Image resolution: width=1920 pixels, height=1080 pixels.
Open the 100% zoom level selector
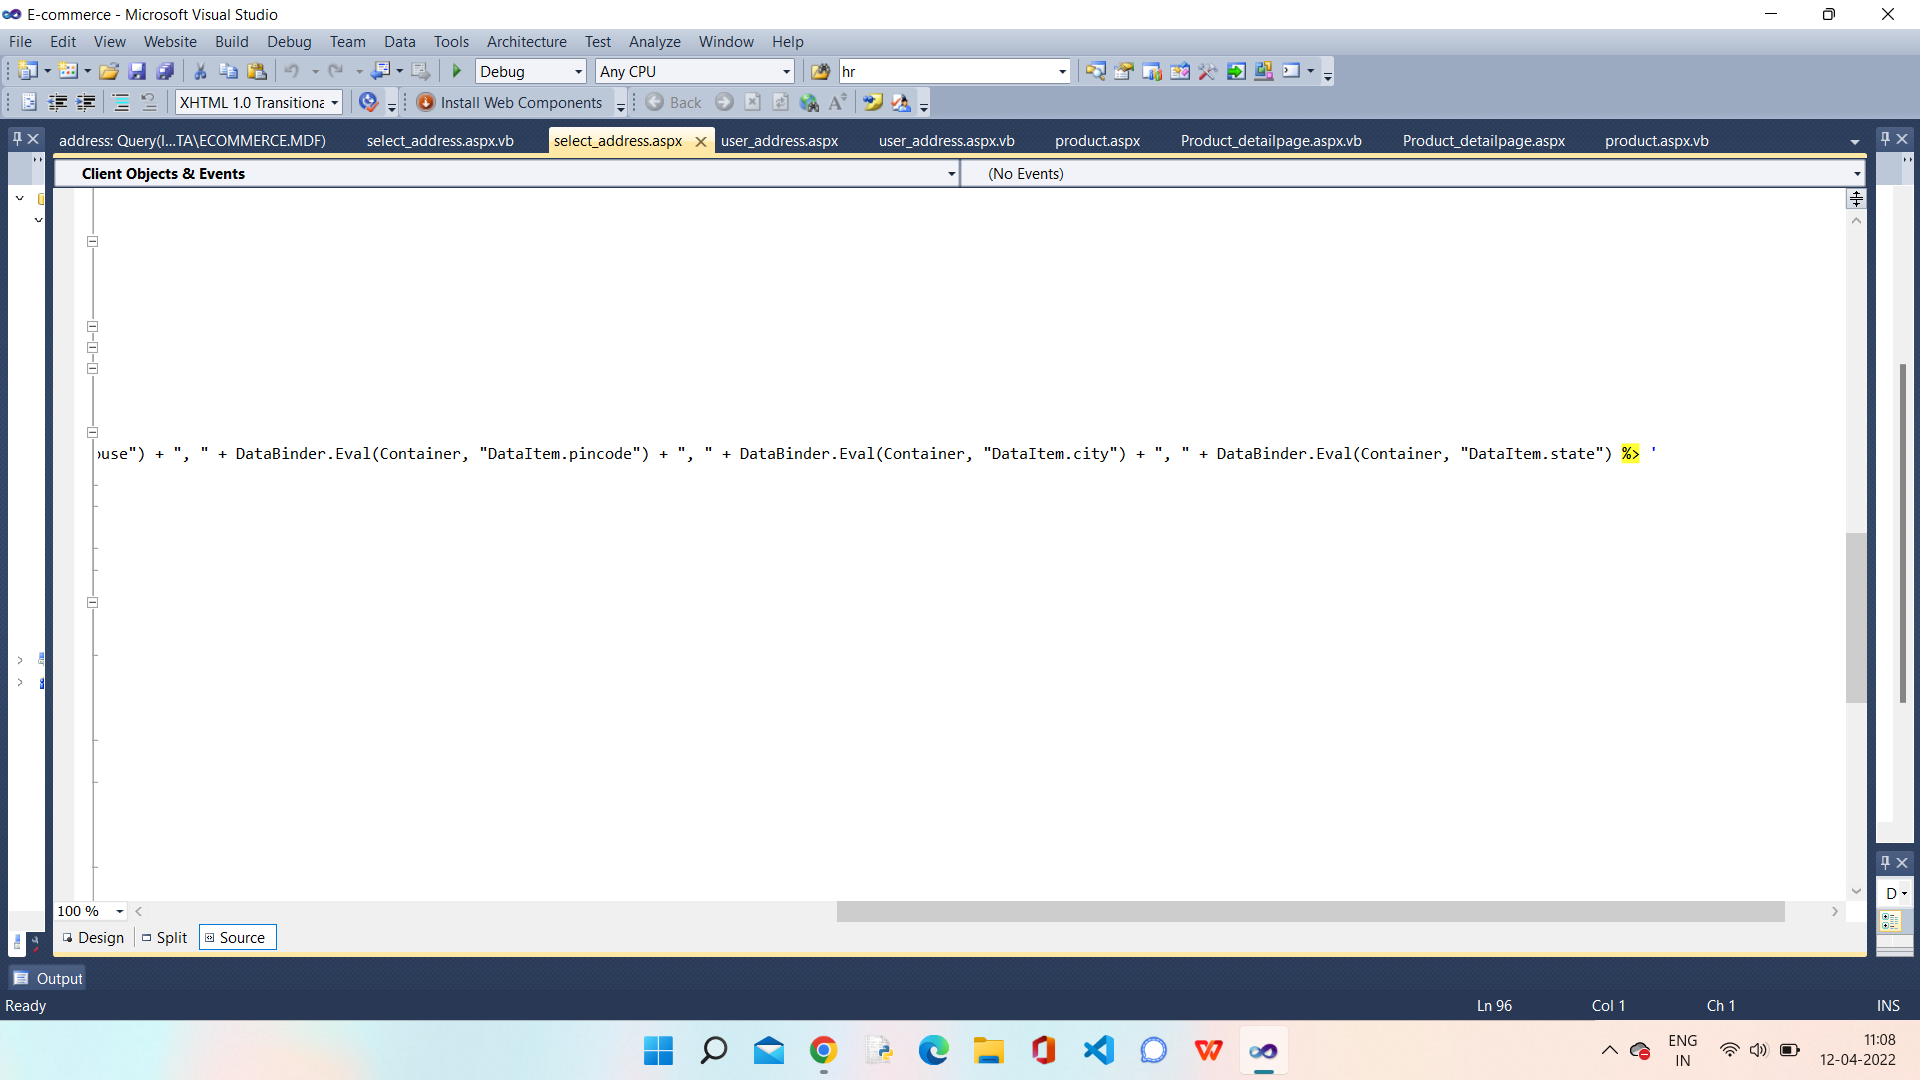click(119, 911)
